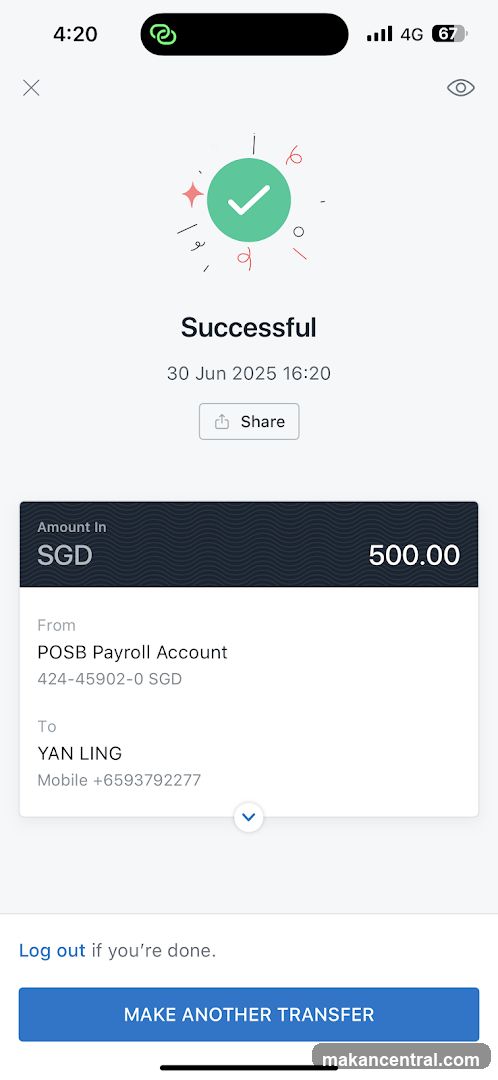The height and width of the screenshot is (1080, 498).
Task: Tap the battery indicator in the status bar
Action: pyautogui.click(x=449, y=33)
